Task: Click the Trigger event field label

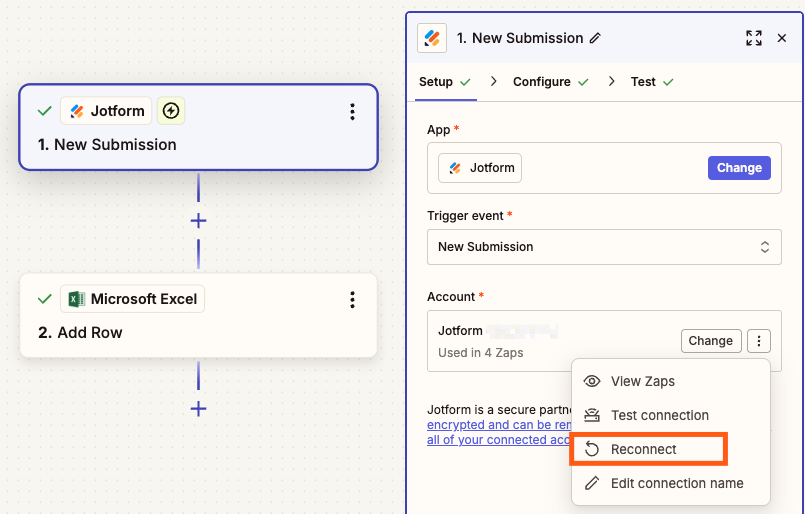Action: click(465, 216)
